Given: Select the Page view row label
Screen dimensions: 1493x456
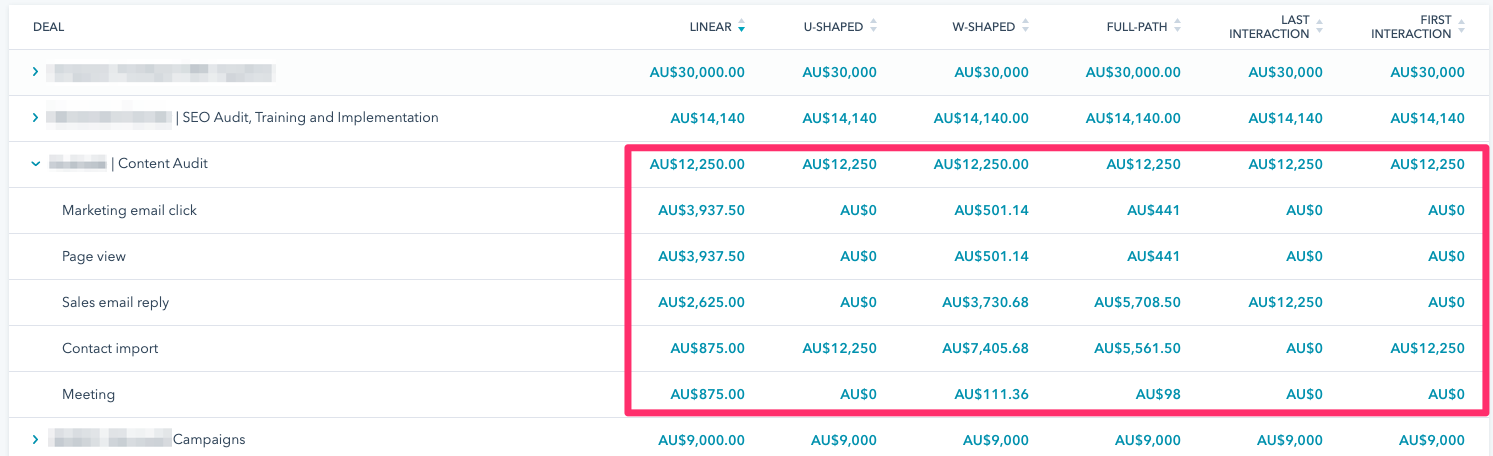Looking at the screenshot, I should [94, 256].
